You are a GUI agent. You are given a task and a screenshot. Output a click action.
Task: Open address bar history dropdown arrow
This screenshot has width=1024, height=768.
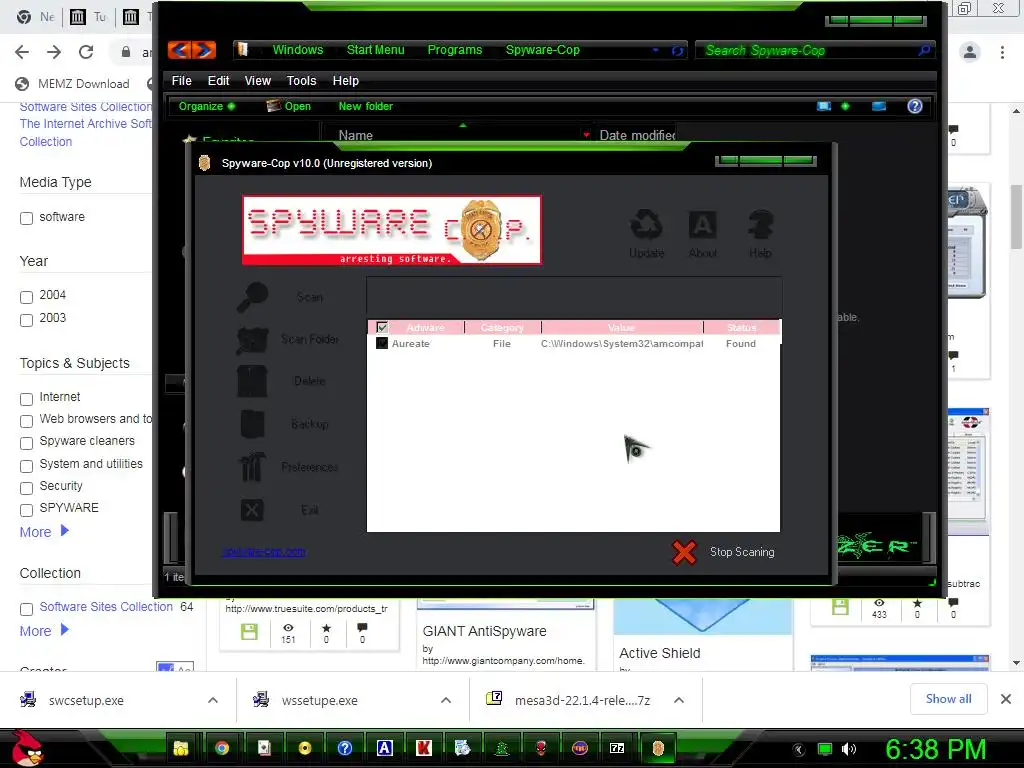click(656, 50)
